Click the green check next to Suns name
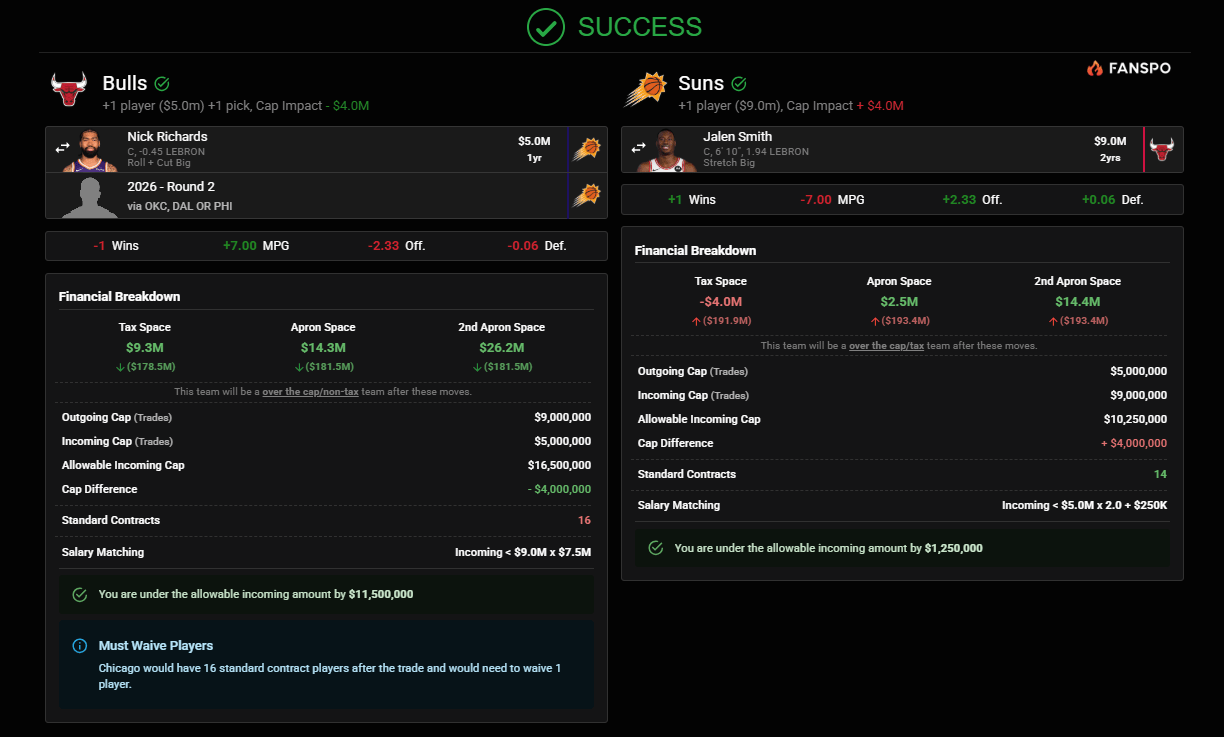 pyautogui.click(x=739, y=84)
